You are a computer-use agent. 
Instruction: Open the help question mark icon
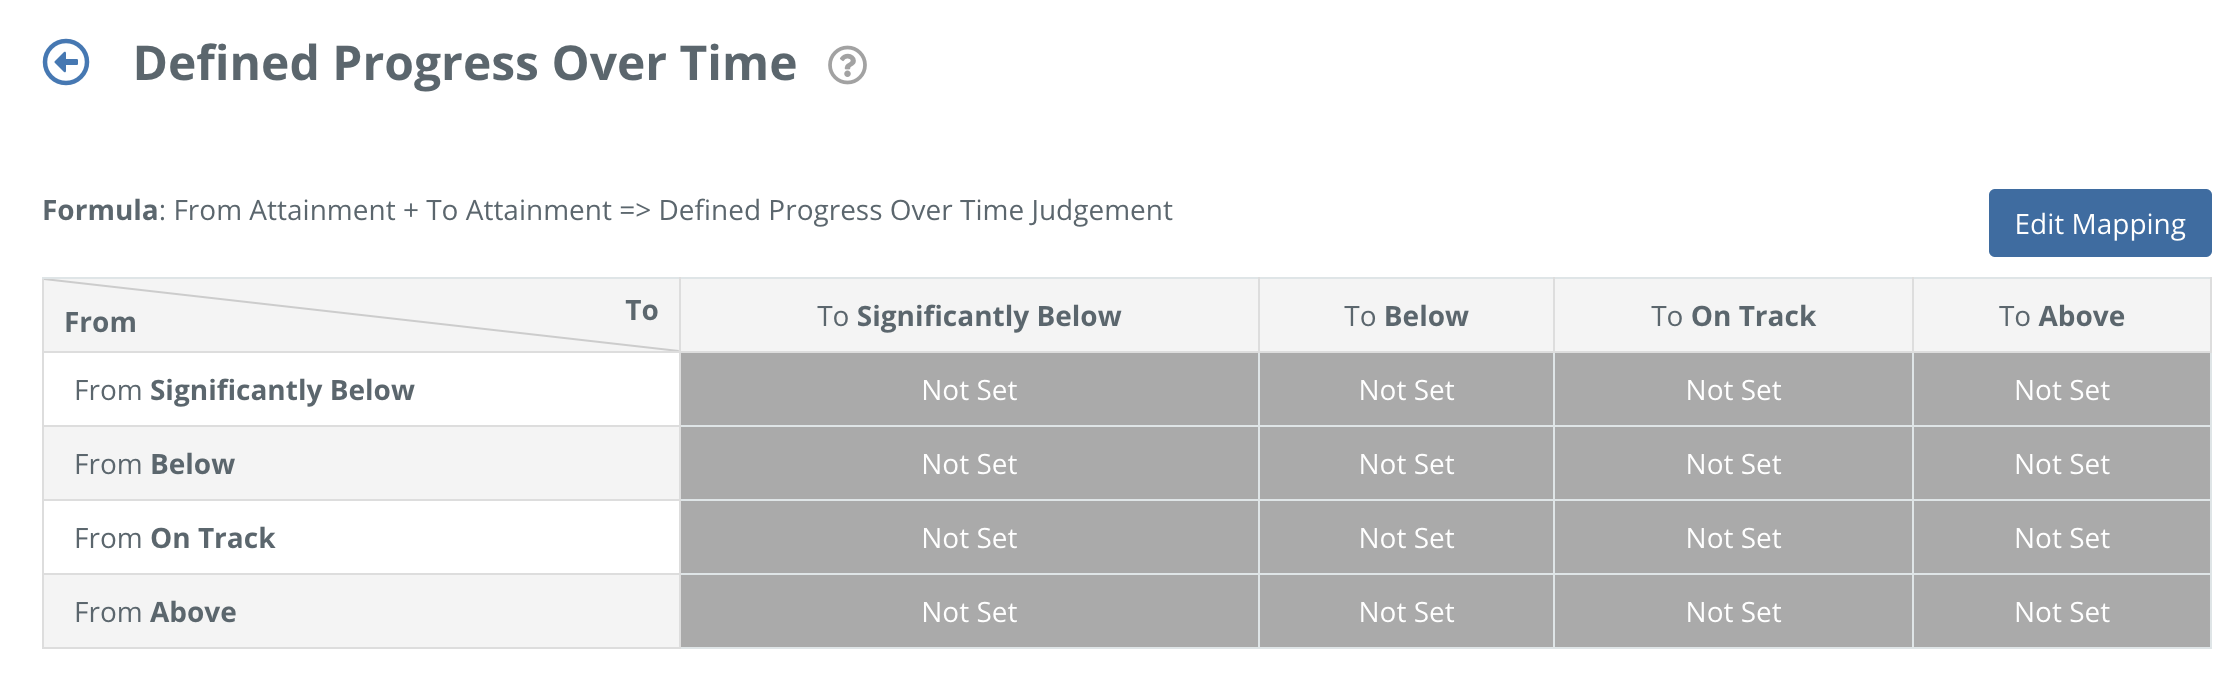point(847,66)
